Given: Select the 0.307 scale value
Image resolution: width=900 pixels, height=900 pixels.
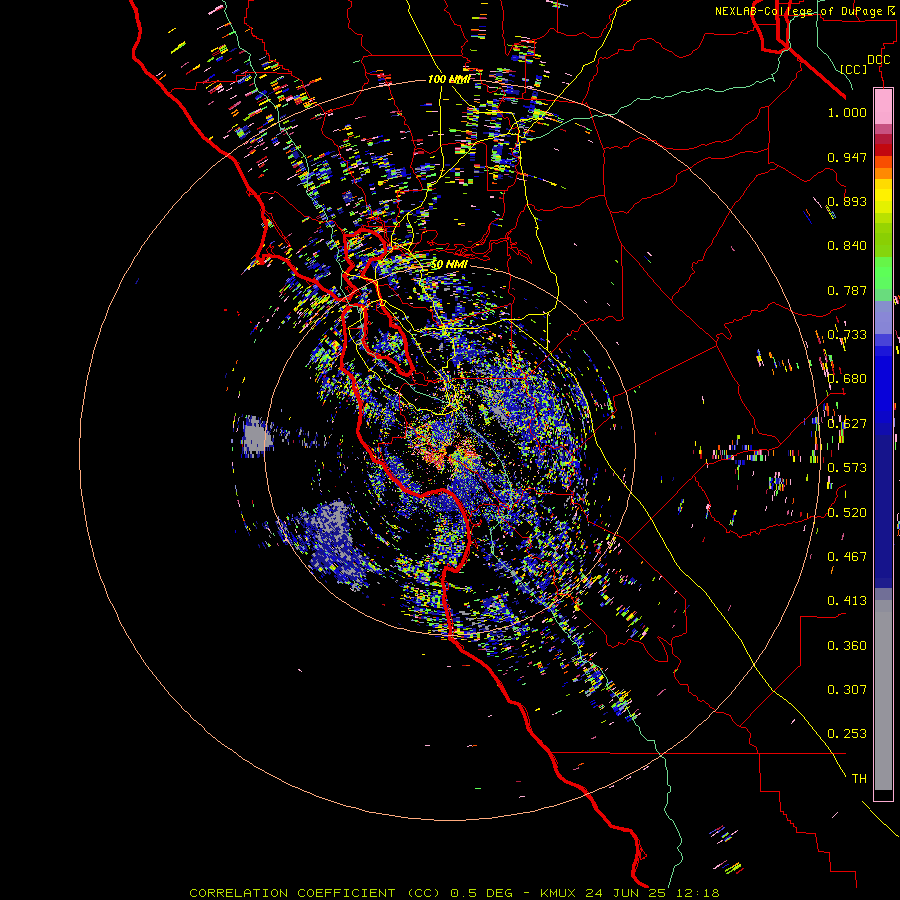Looking at the screenshot, I should pyautogui.click(x=847, y=689).
